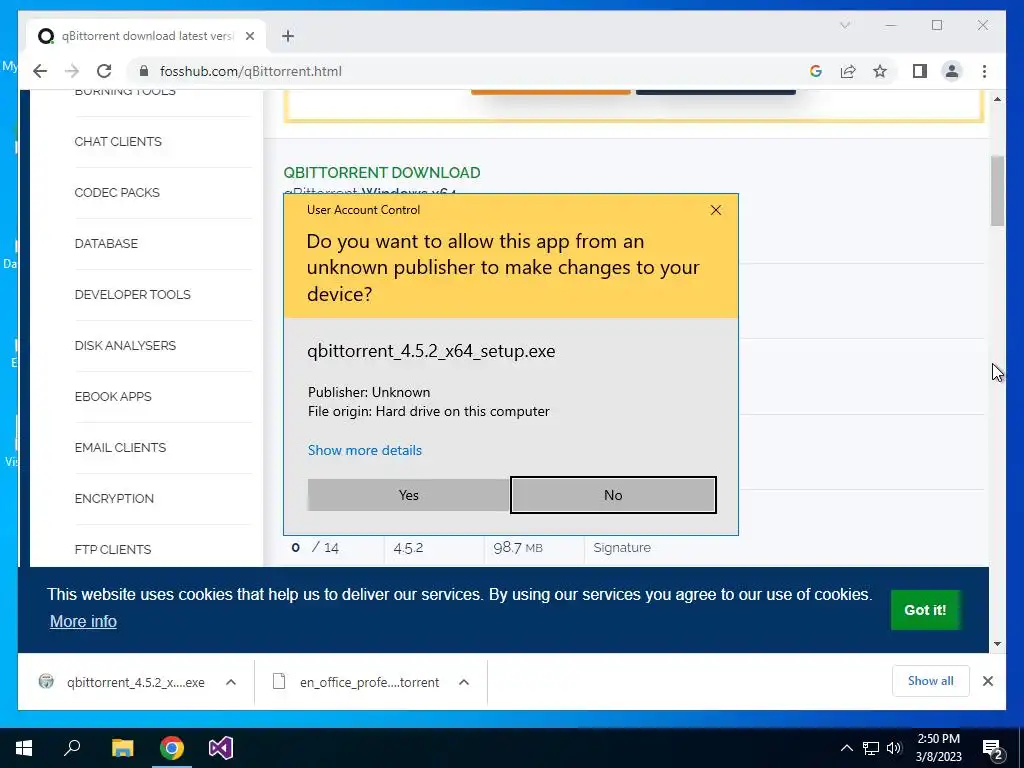Screen dimensions: 1024x768
Task: Open EMAIL CLIENTS category
Action: 120,447
